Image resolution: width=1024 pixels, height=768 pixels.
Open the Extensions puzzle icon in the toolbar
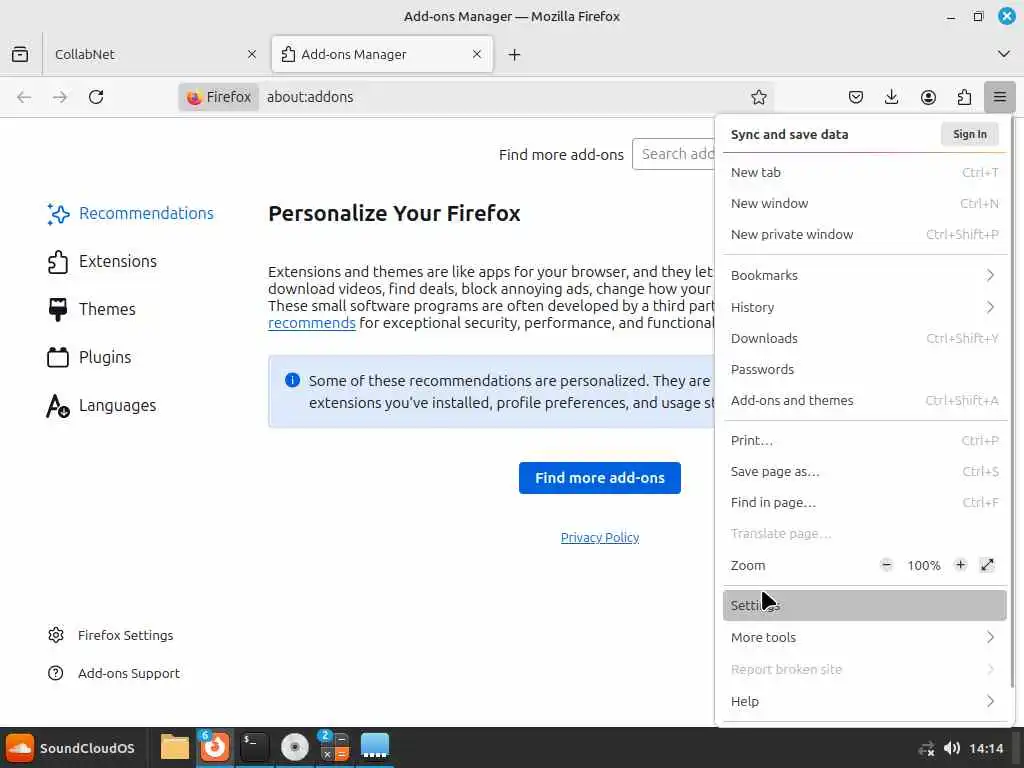[964, 97]
